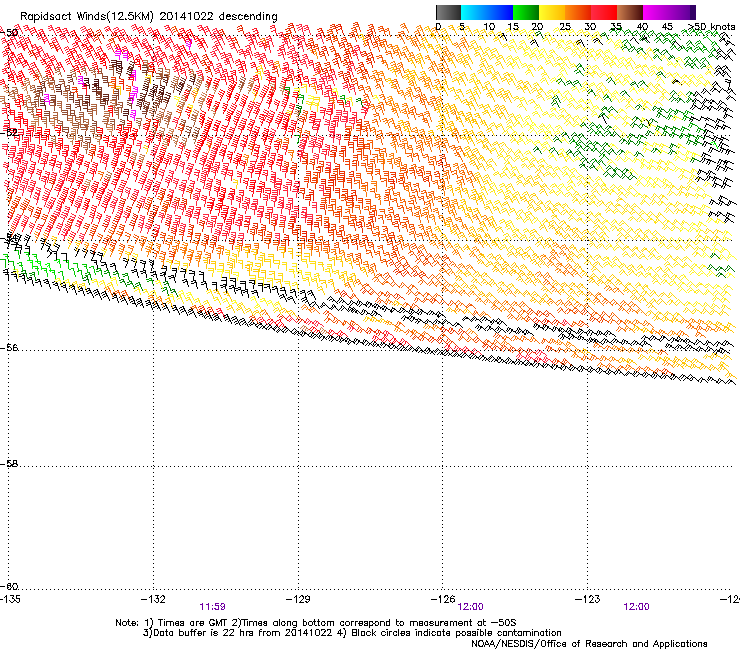
Task: Click the '>50 knots' legend label
Action: pyautogui.click(x=711, y=27)
